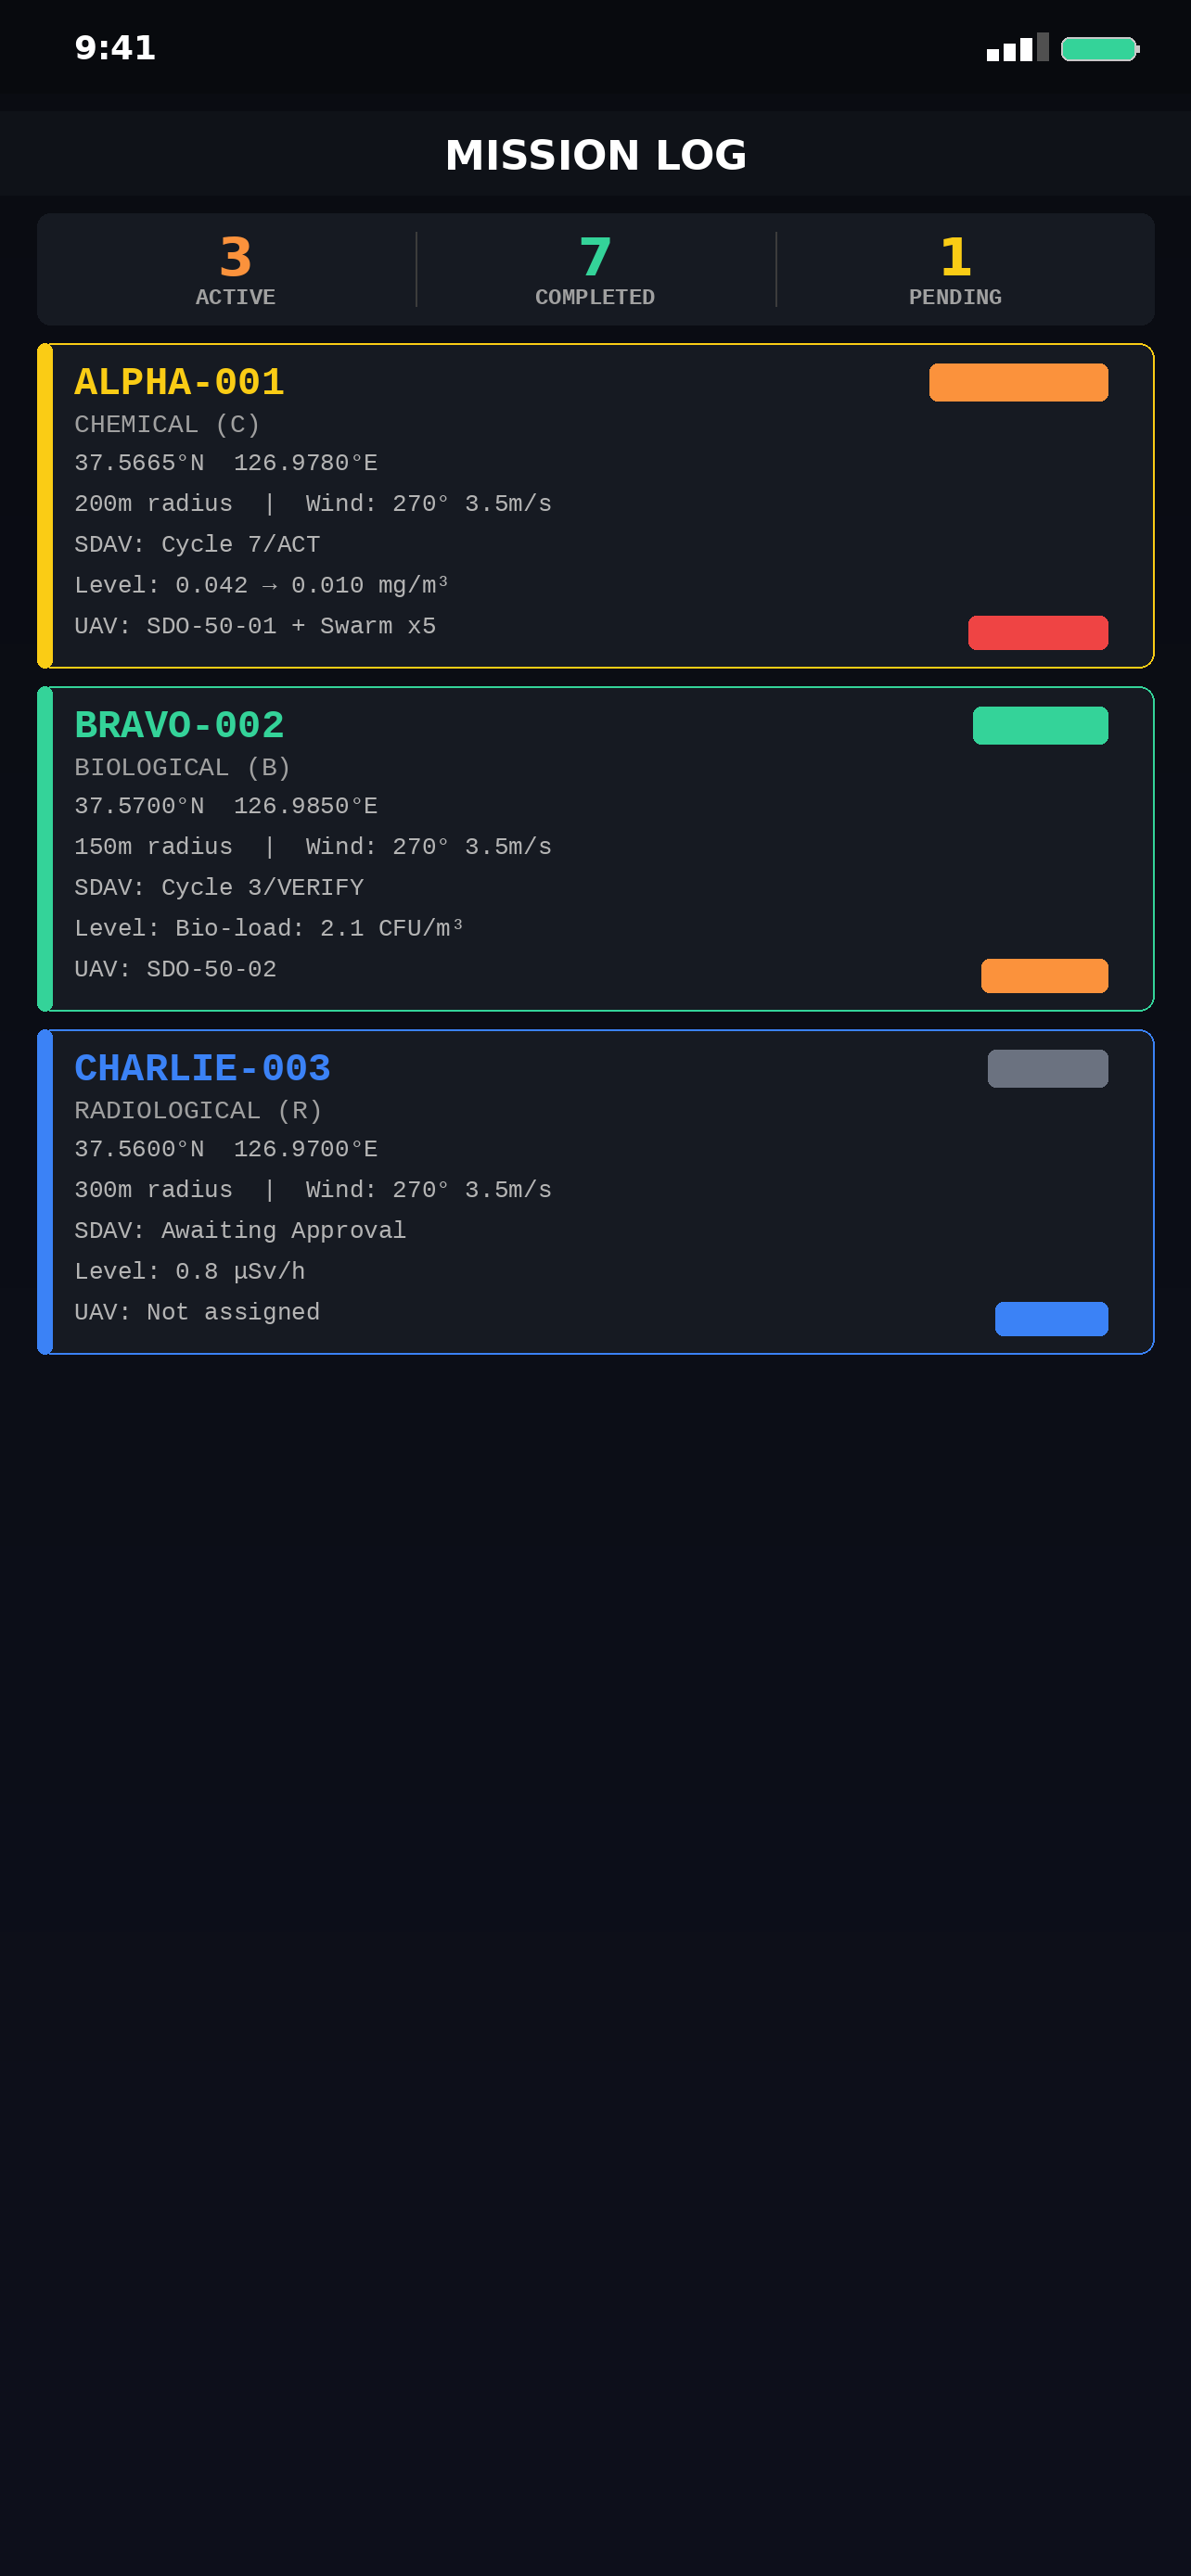Click the orange action button on BRAVO-002
The image size is (1191, 2576).
[x=1044, y=976]
